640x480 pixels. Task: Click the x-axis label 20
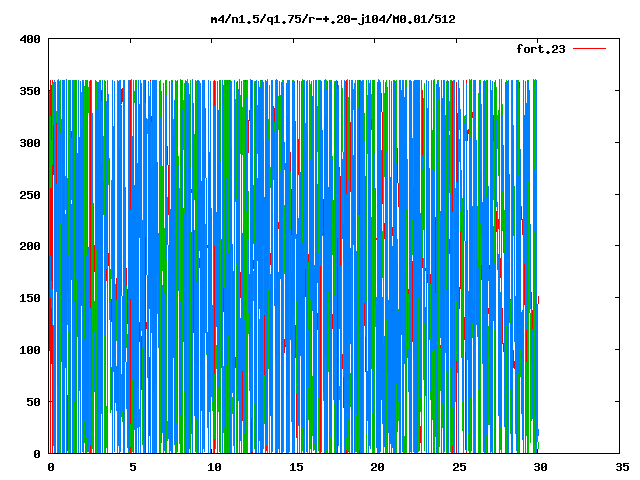point(377,467)
